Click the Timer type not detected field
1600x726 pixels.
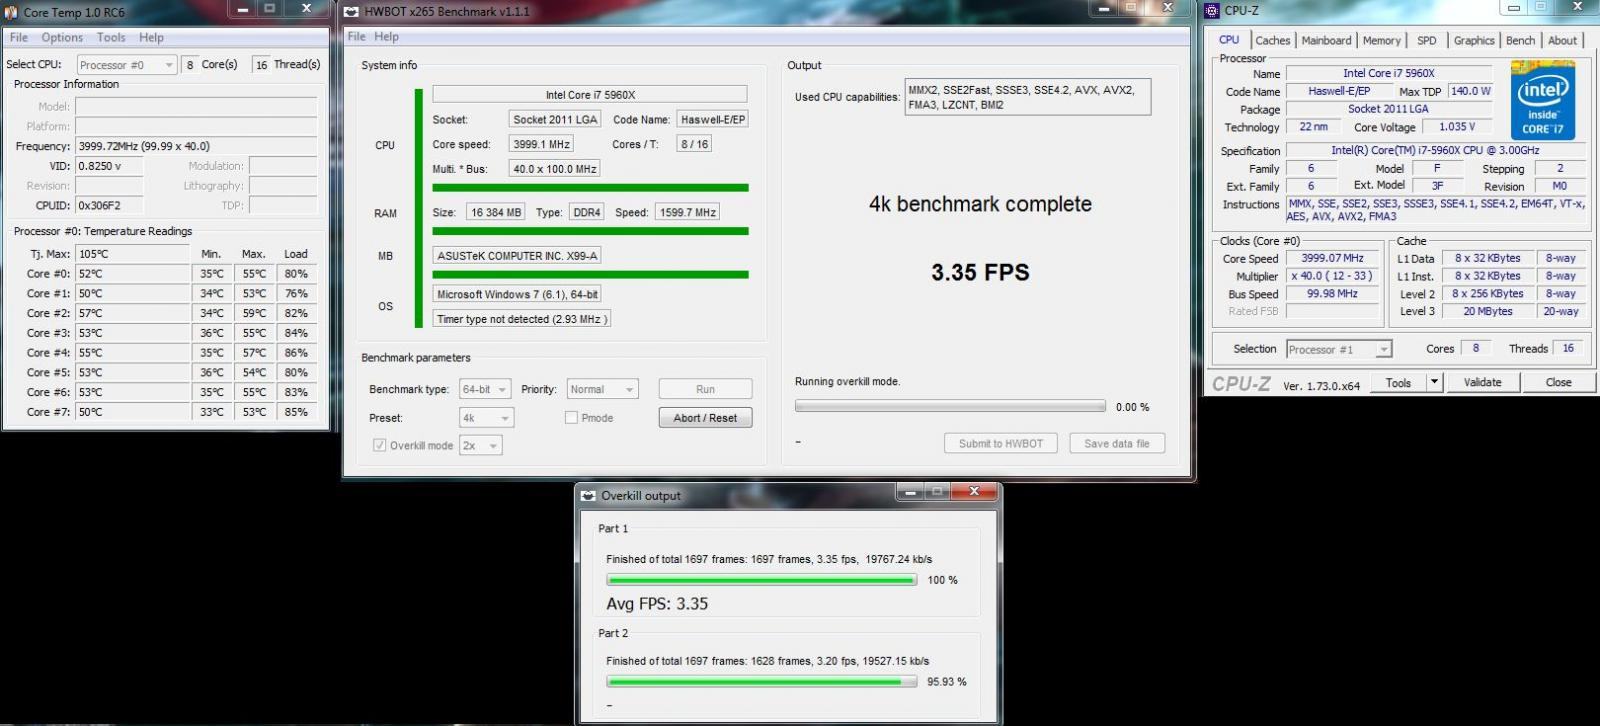tap(521, 319)
